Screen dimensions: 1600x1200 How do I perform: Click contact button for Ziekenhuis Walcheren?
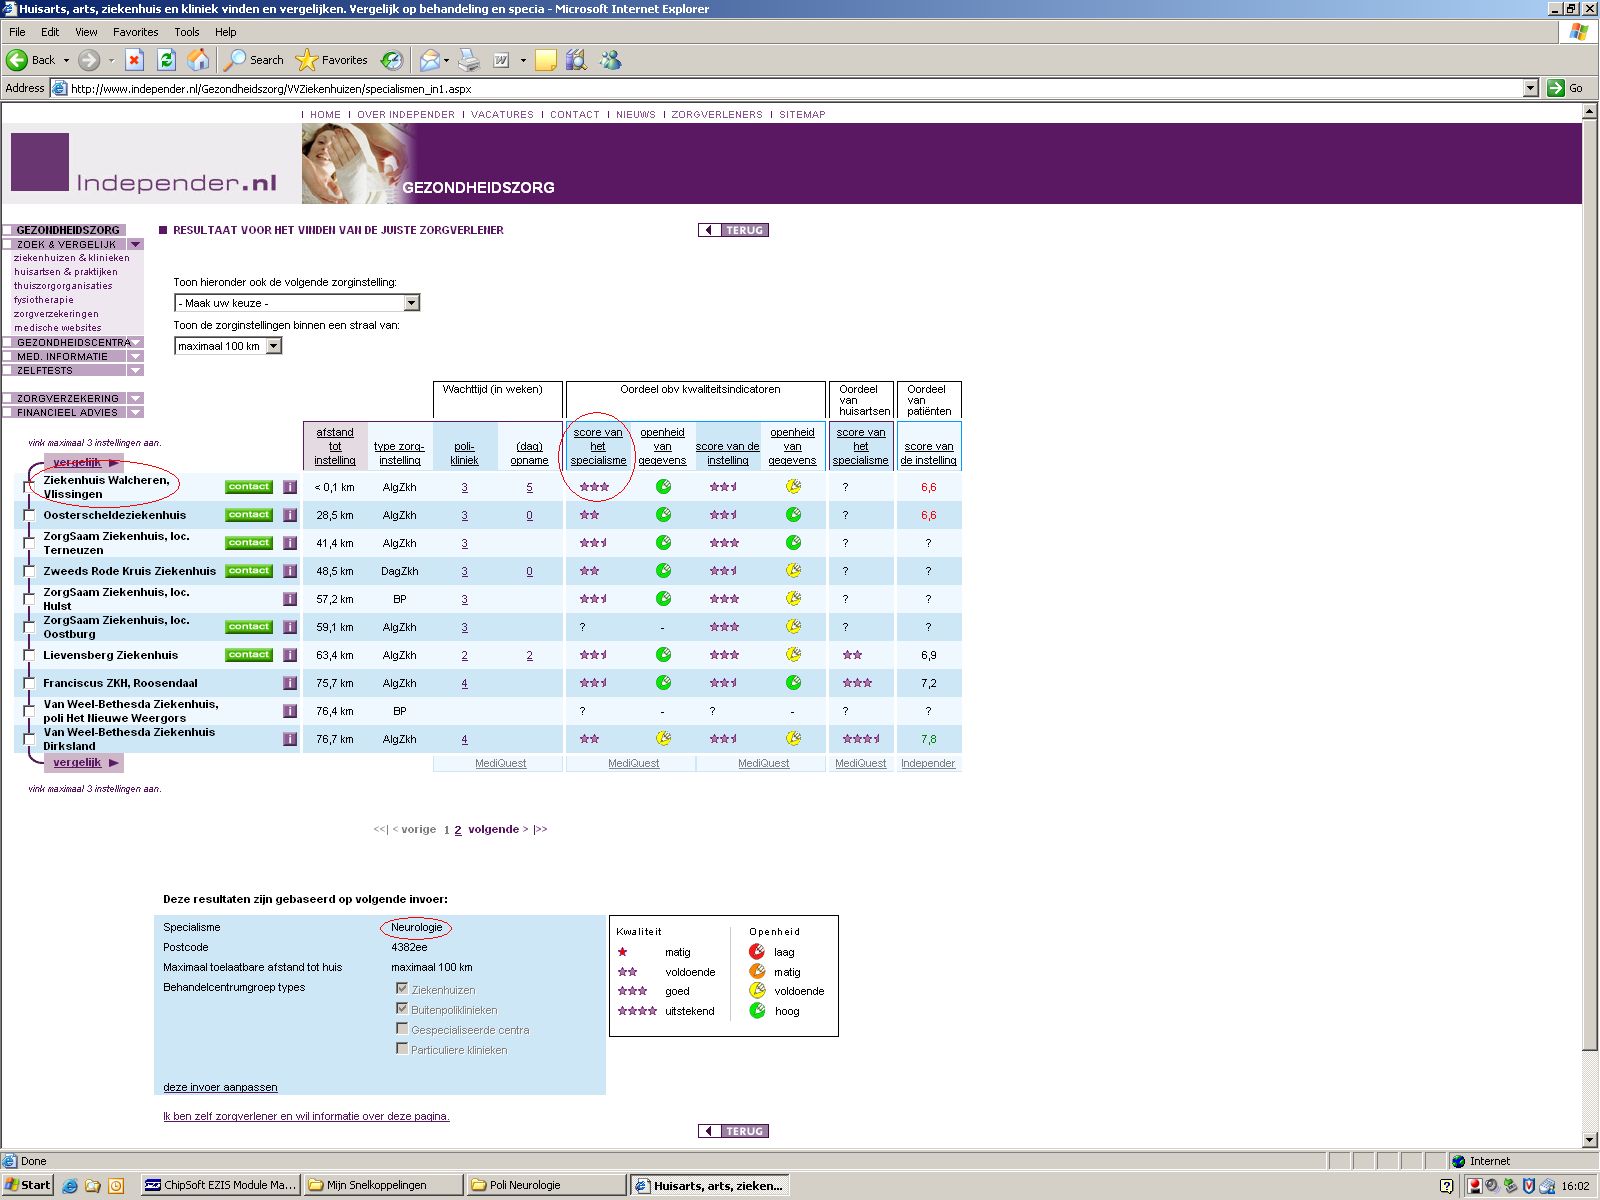click(249, 487)
